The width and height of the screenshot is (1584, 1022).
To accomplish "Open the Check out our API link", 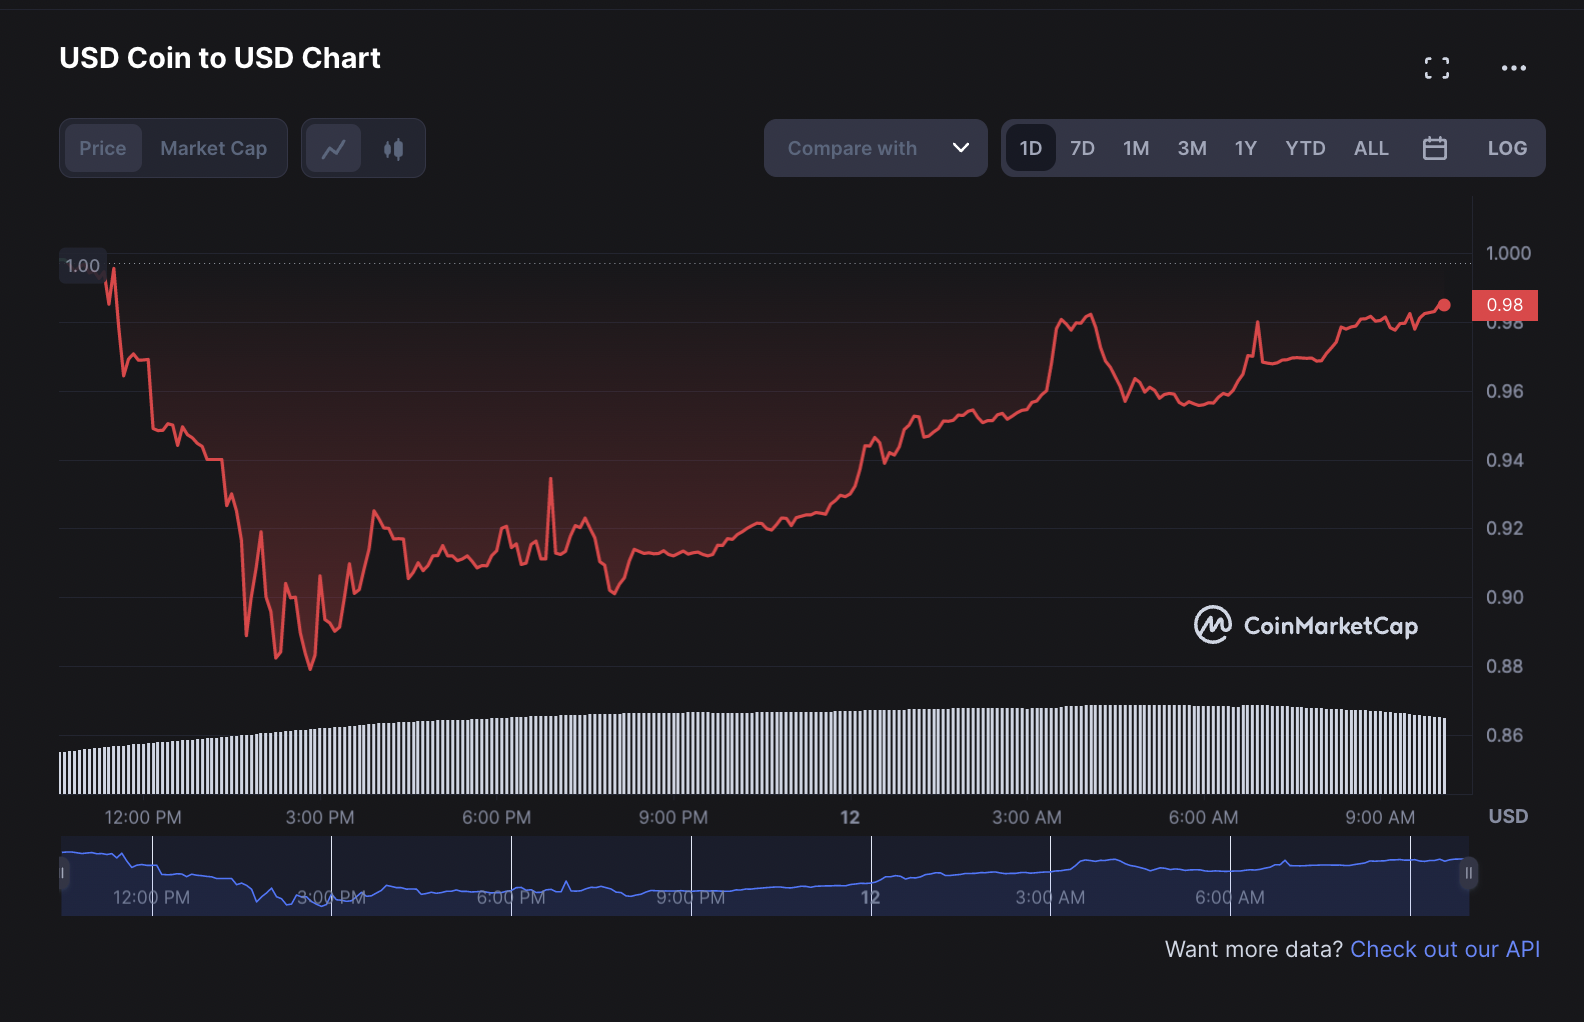I will pyautogui.click(x=1445, y=949).
